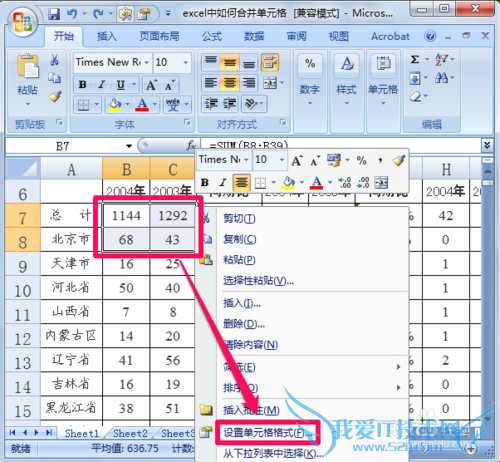Viewport: 500px width, 462px height.
Task: Click the AutoSum sigma icon
Action: pos(415,60)
